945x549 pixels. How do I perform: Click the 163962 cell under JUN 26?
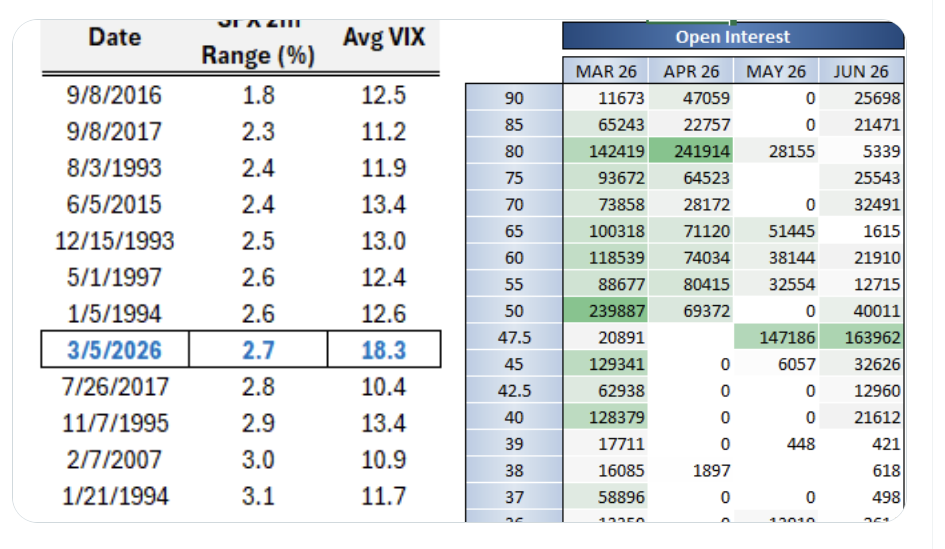(862, 338)
